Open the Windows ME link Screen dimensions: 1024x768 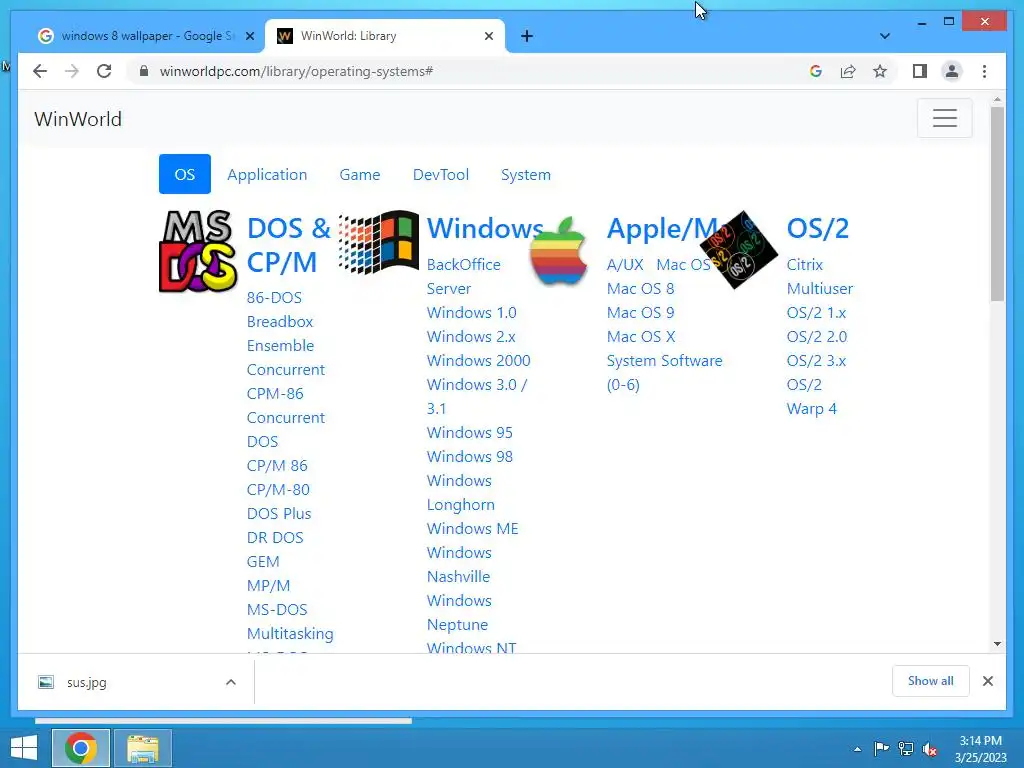(x=472, y=528)
